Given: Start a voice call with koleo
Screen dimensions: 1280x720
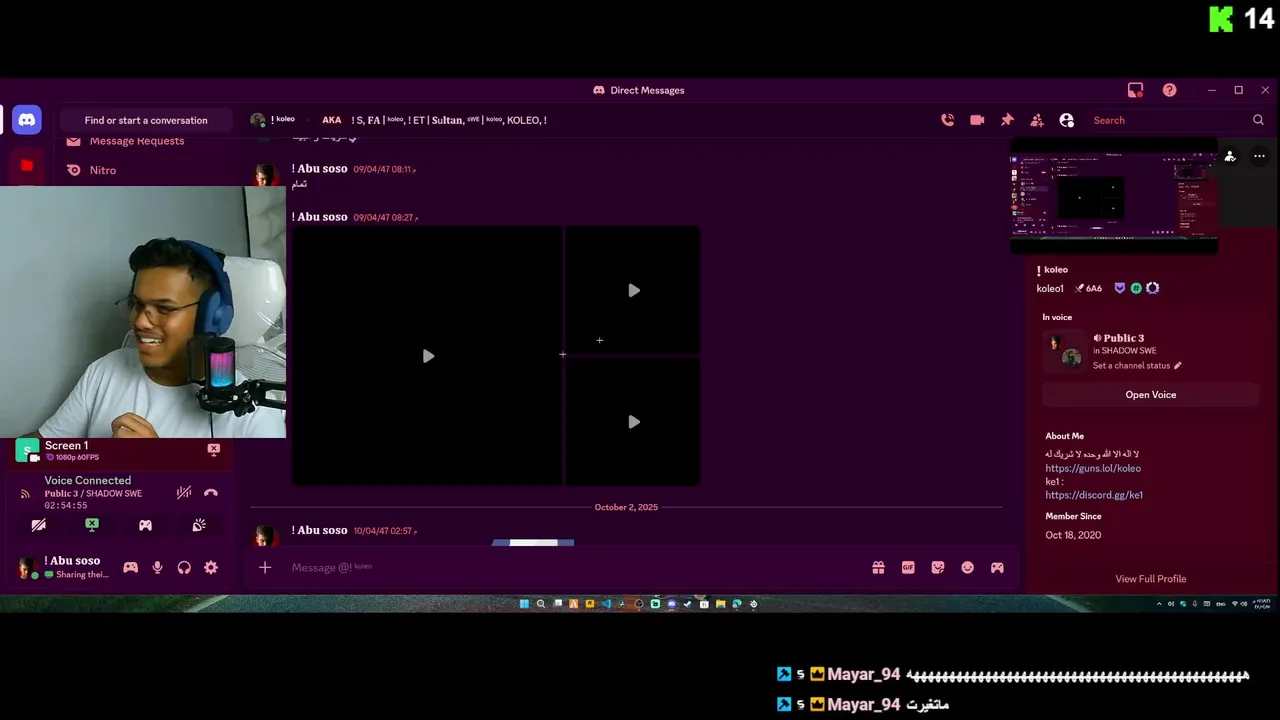Looking at the screenshot, I should point(947,120).
